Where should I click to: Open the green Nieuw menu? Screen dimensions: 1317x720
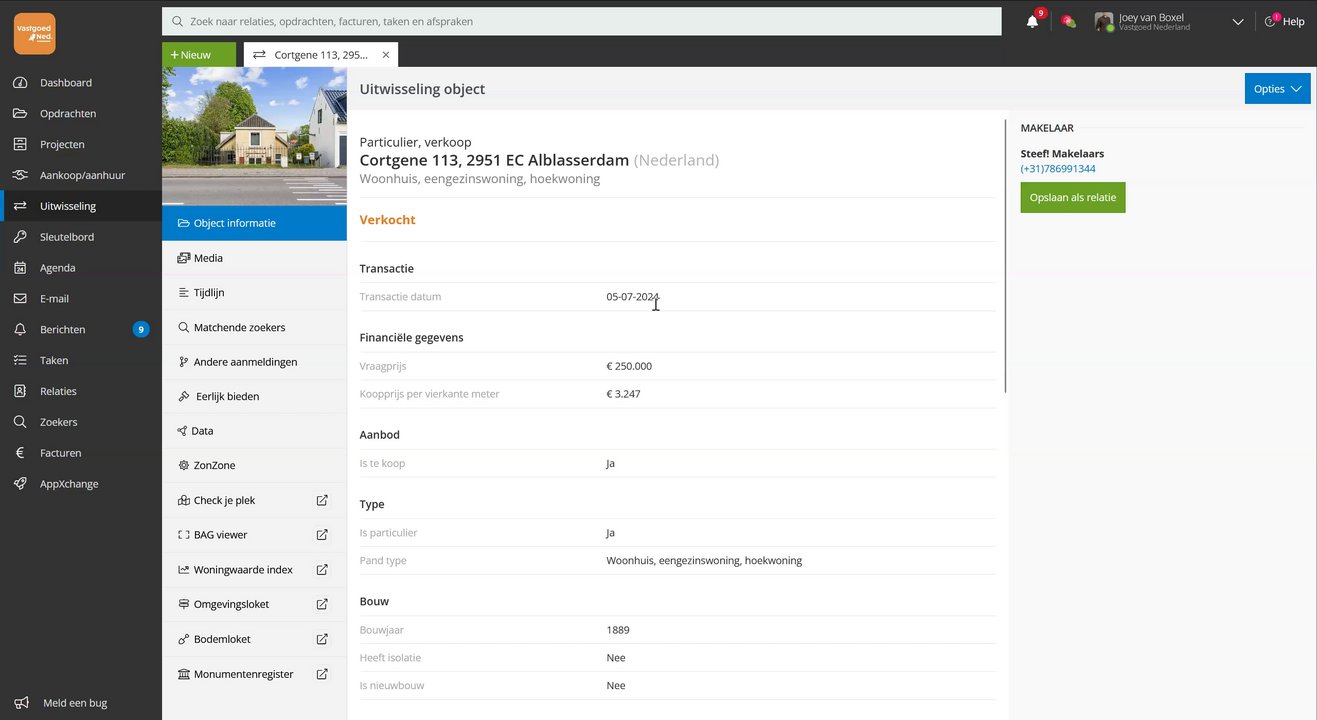[198, 55]
